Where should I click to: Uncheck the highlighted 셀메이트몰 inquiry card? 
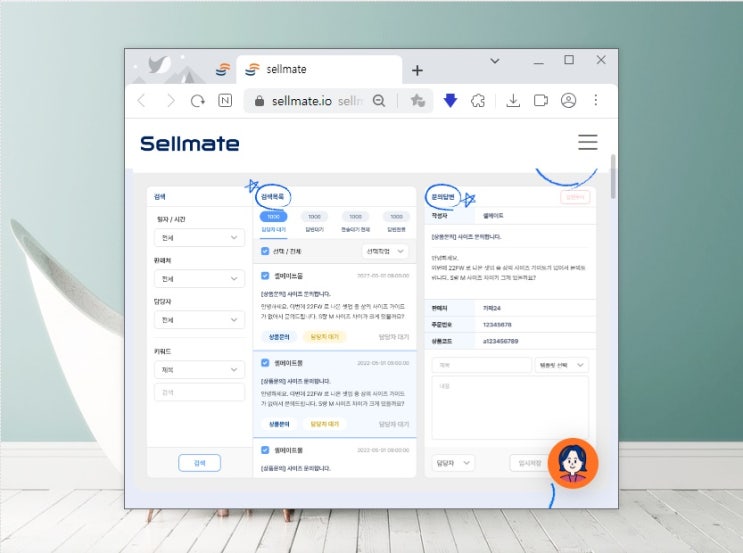click(265, 363)
